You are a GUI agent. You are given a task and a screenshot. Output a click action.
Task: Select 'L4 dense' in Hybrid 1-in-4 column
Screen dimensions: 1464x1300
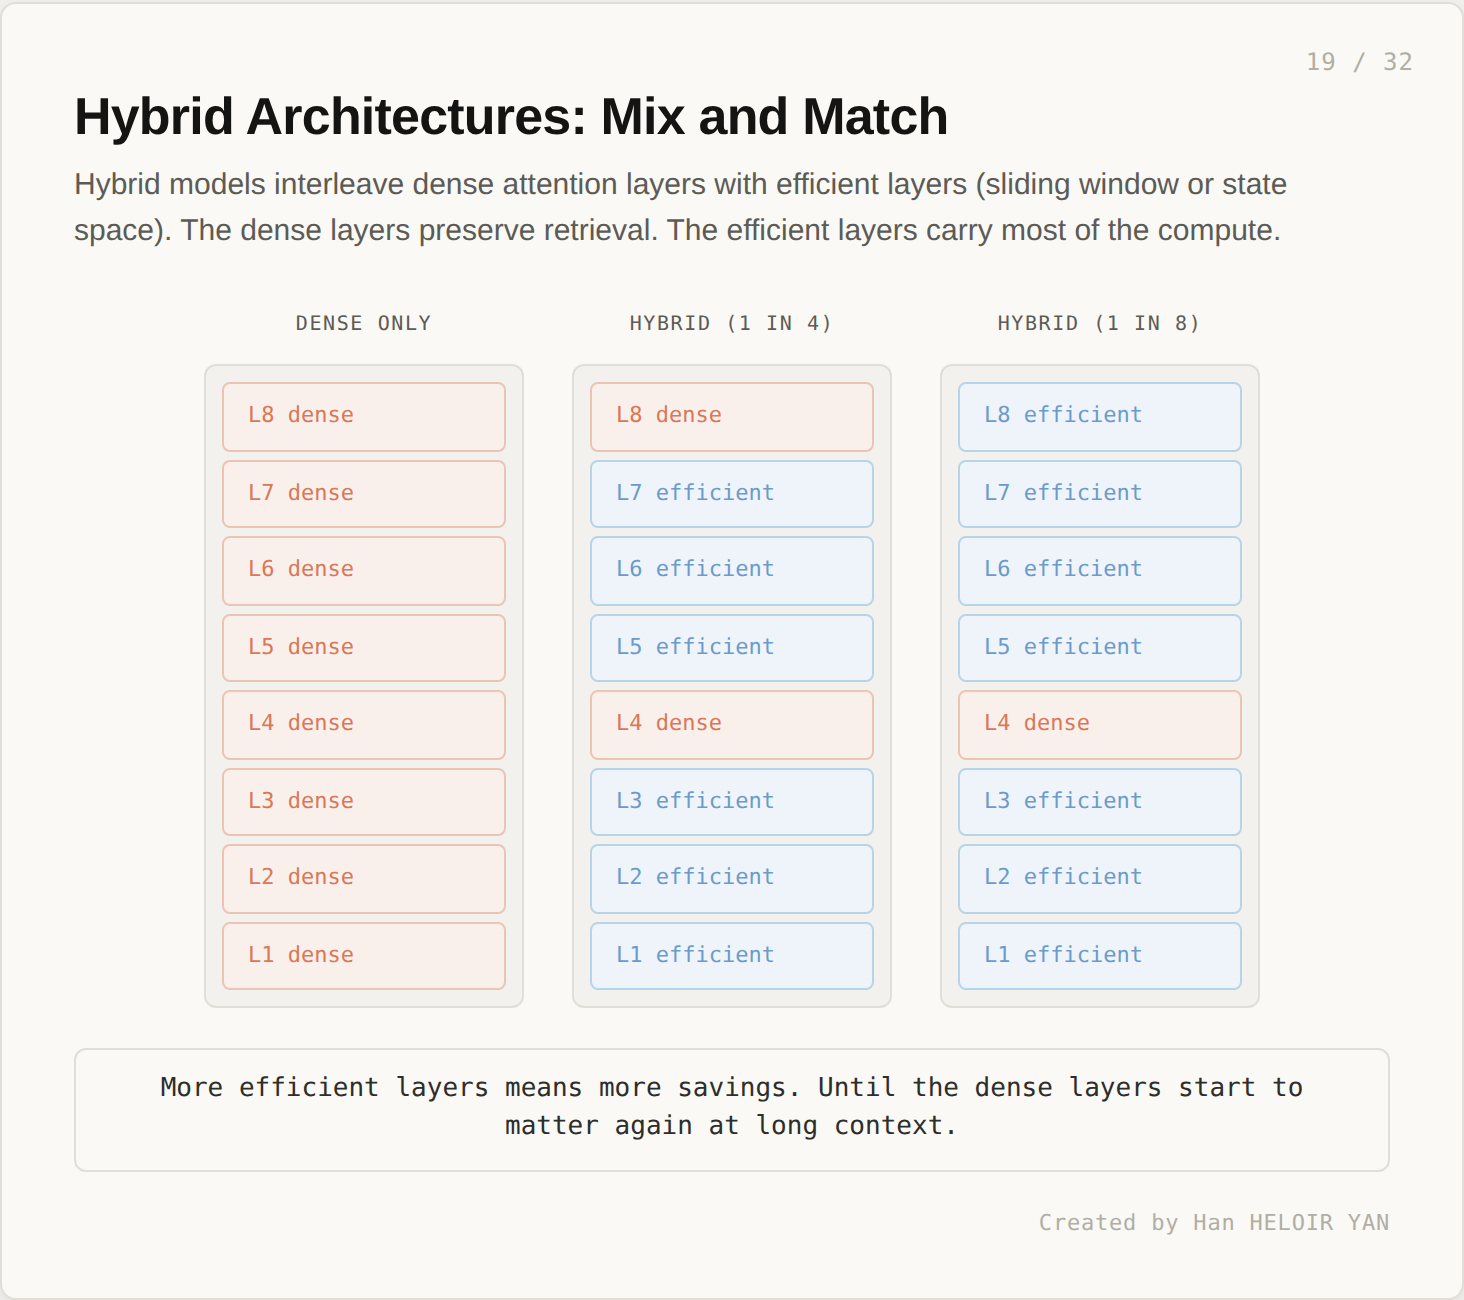pyautogui.click(x=732, y=725)
